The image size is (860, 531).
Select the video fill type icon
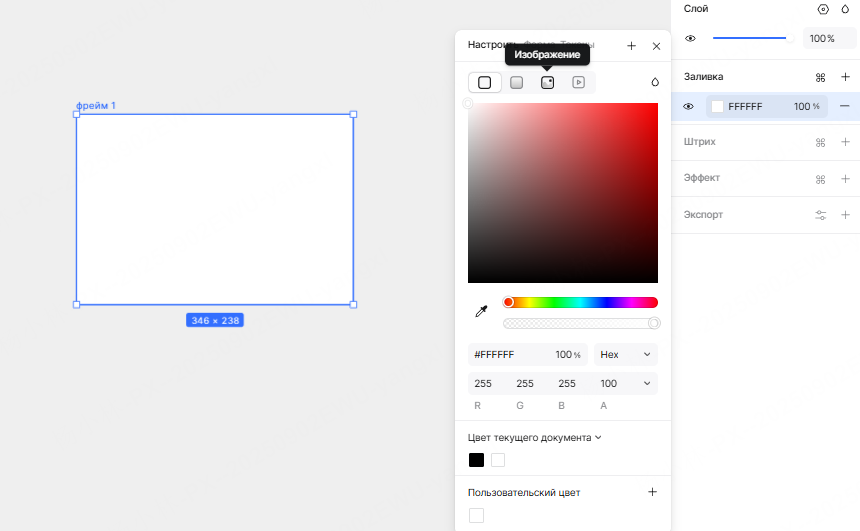click(578, 83)
